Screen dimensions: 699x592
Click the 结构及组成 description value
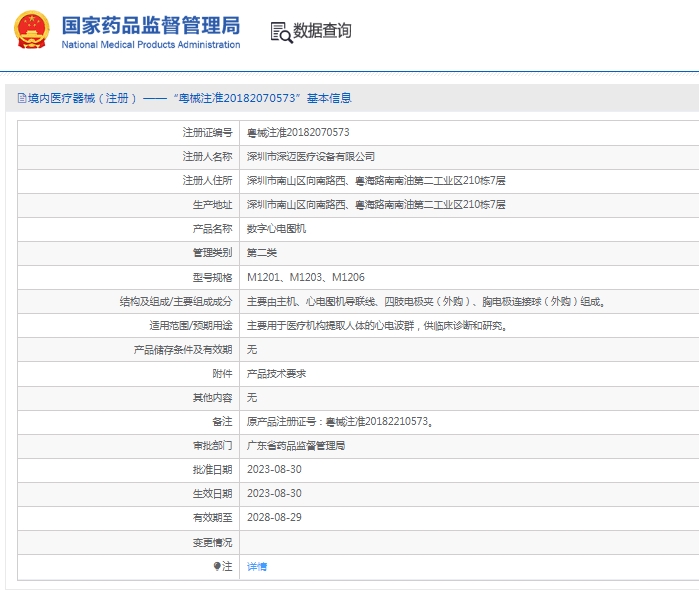[426, 302]
